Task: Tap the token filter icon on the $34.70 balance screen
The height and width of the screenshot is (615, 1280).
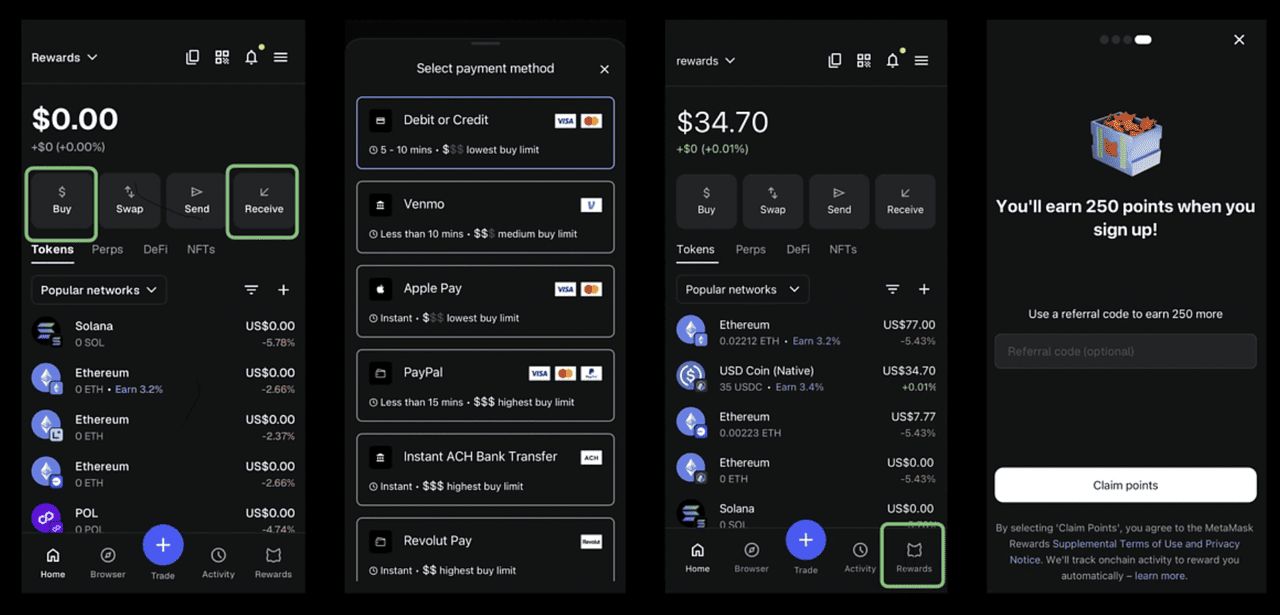Action: [x=892, y=289]
